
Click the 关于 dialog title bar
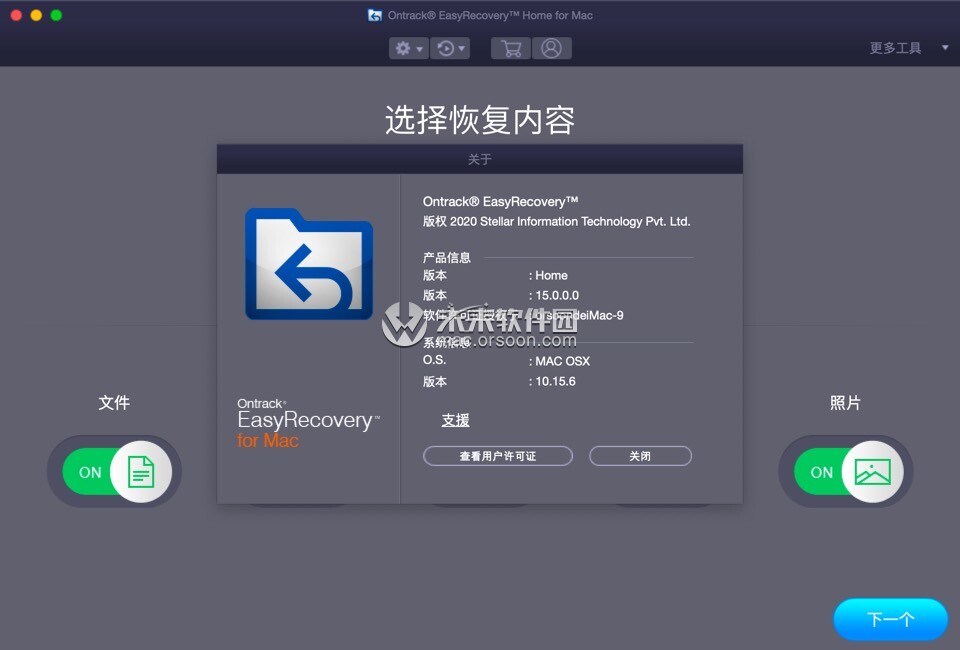click(x=478, y=158)
